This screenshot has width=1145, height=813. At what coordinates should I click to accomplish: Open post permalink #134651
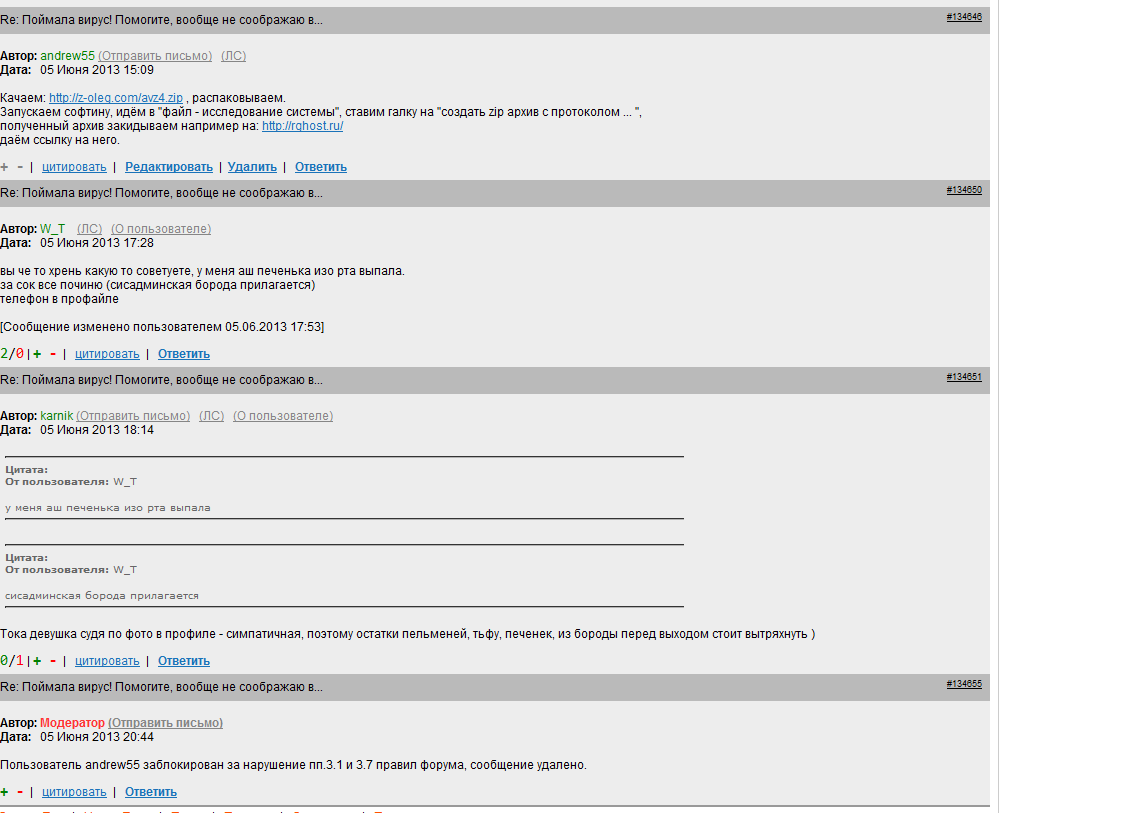click(x=964, y=377)
